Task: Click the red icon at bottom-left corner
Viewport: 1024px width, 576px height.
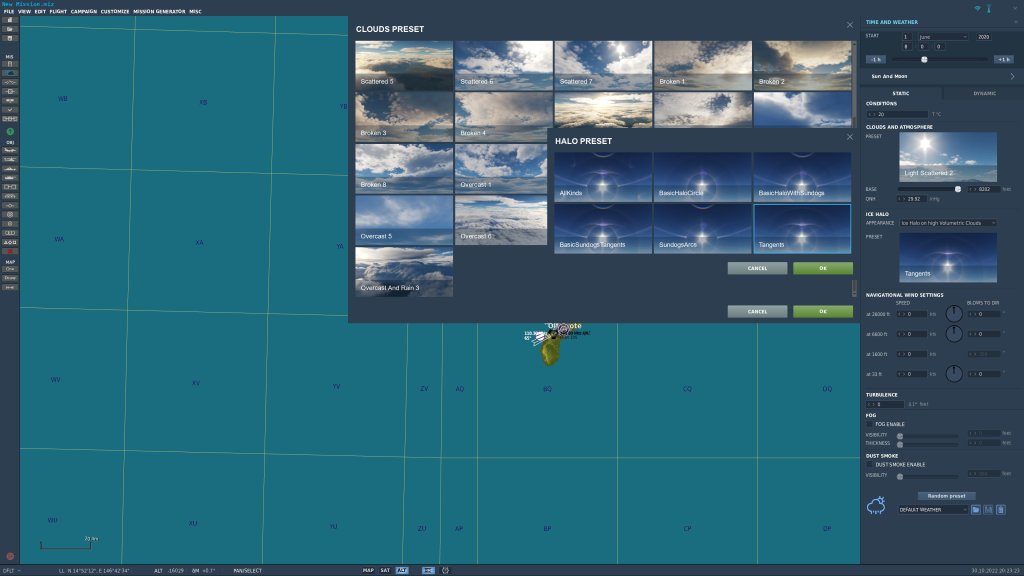Action: tap(10, 556)
